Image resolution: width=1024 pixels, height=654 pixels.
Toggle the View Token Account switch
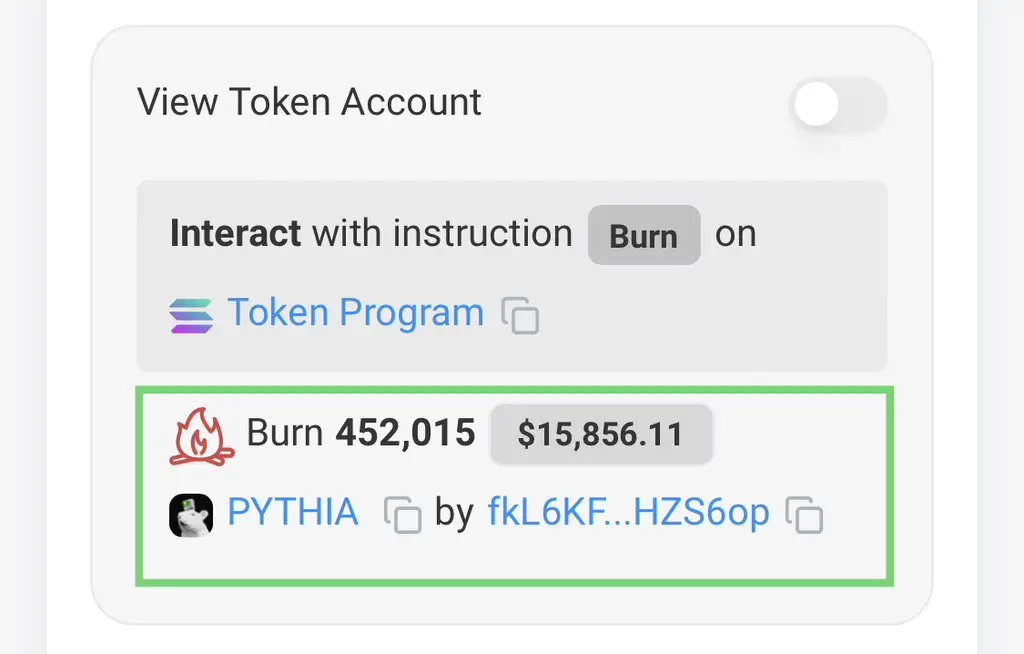pyautogui.click(x=838, y=104)
